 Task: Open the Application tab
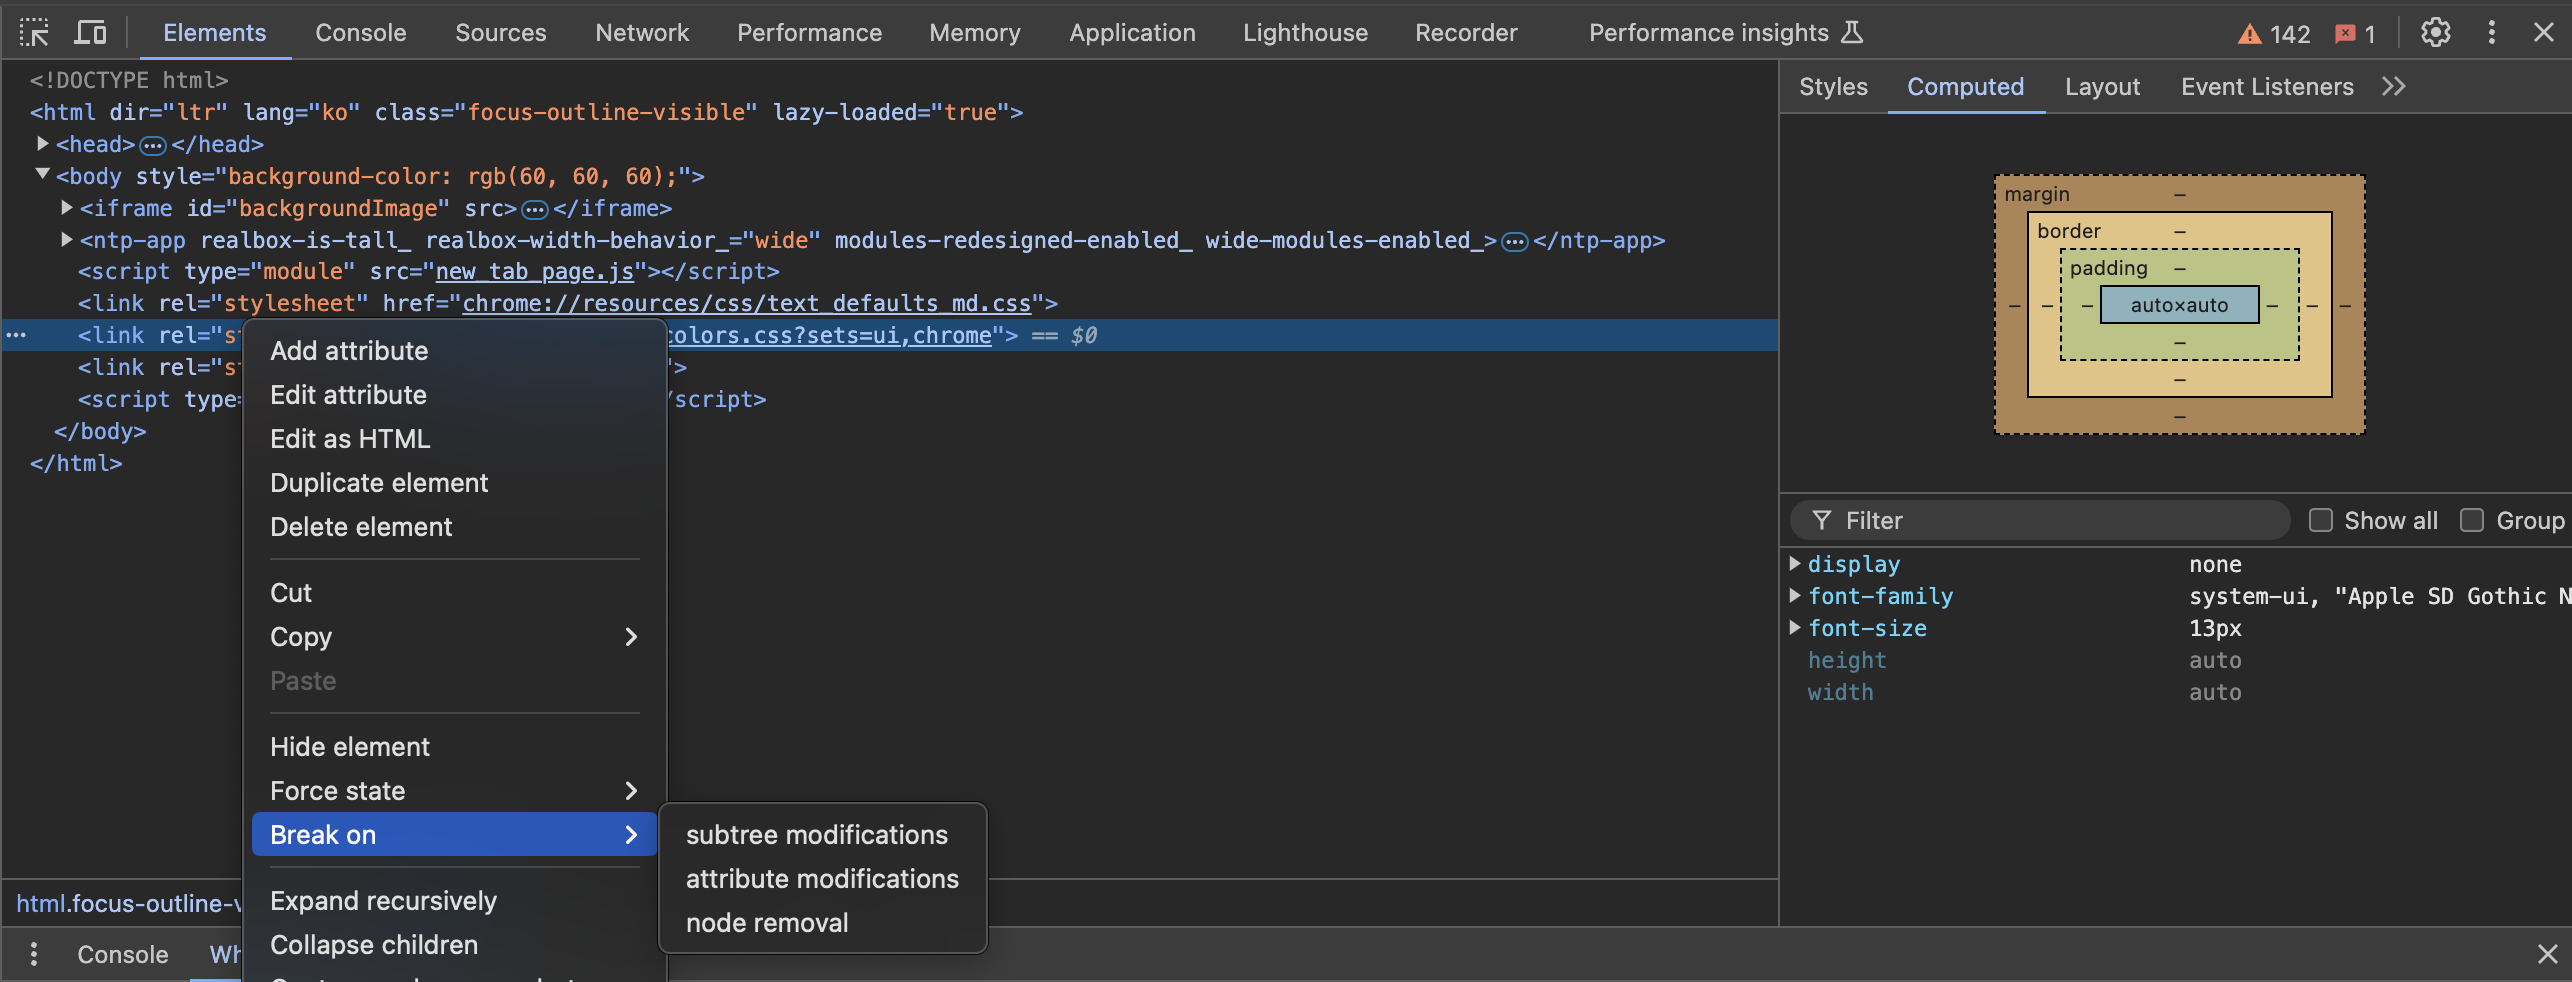click(1132, 33)
